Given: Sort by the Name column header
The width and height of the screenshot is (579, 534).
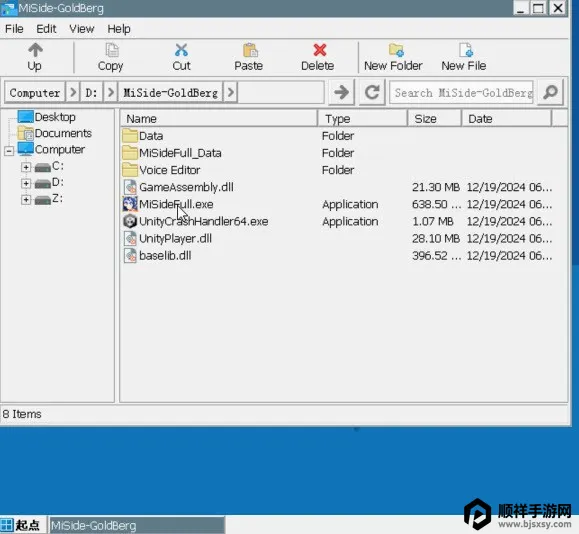Looking at the screenshot, I should pyautogui.click(x=219, y=119).
